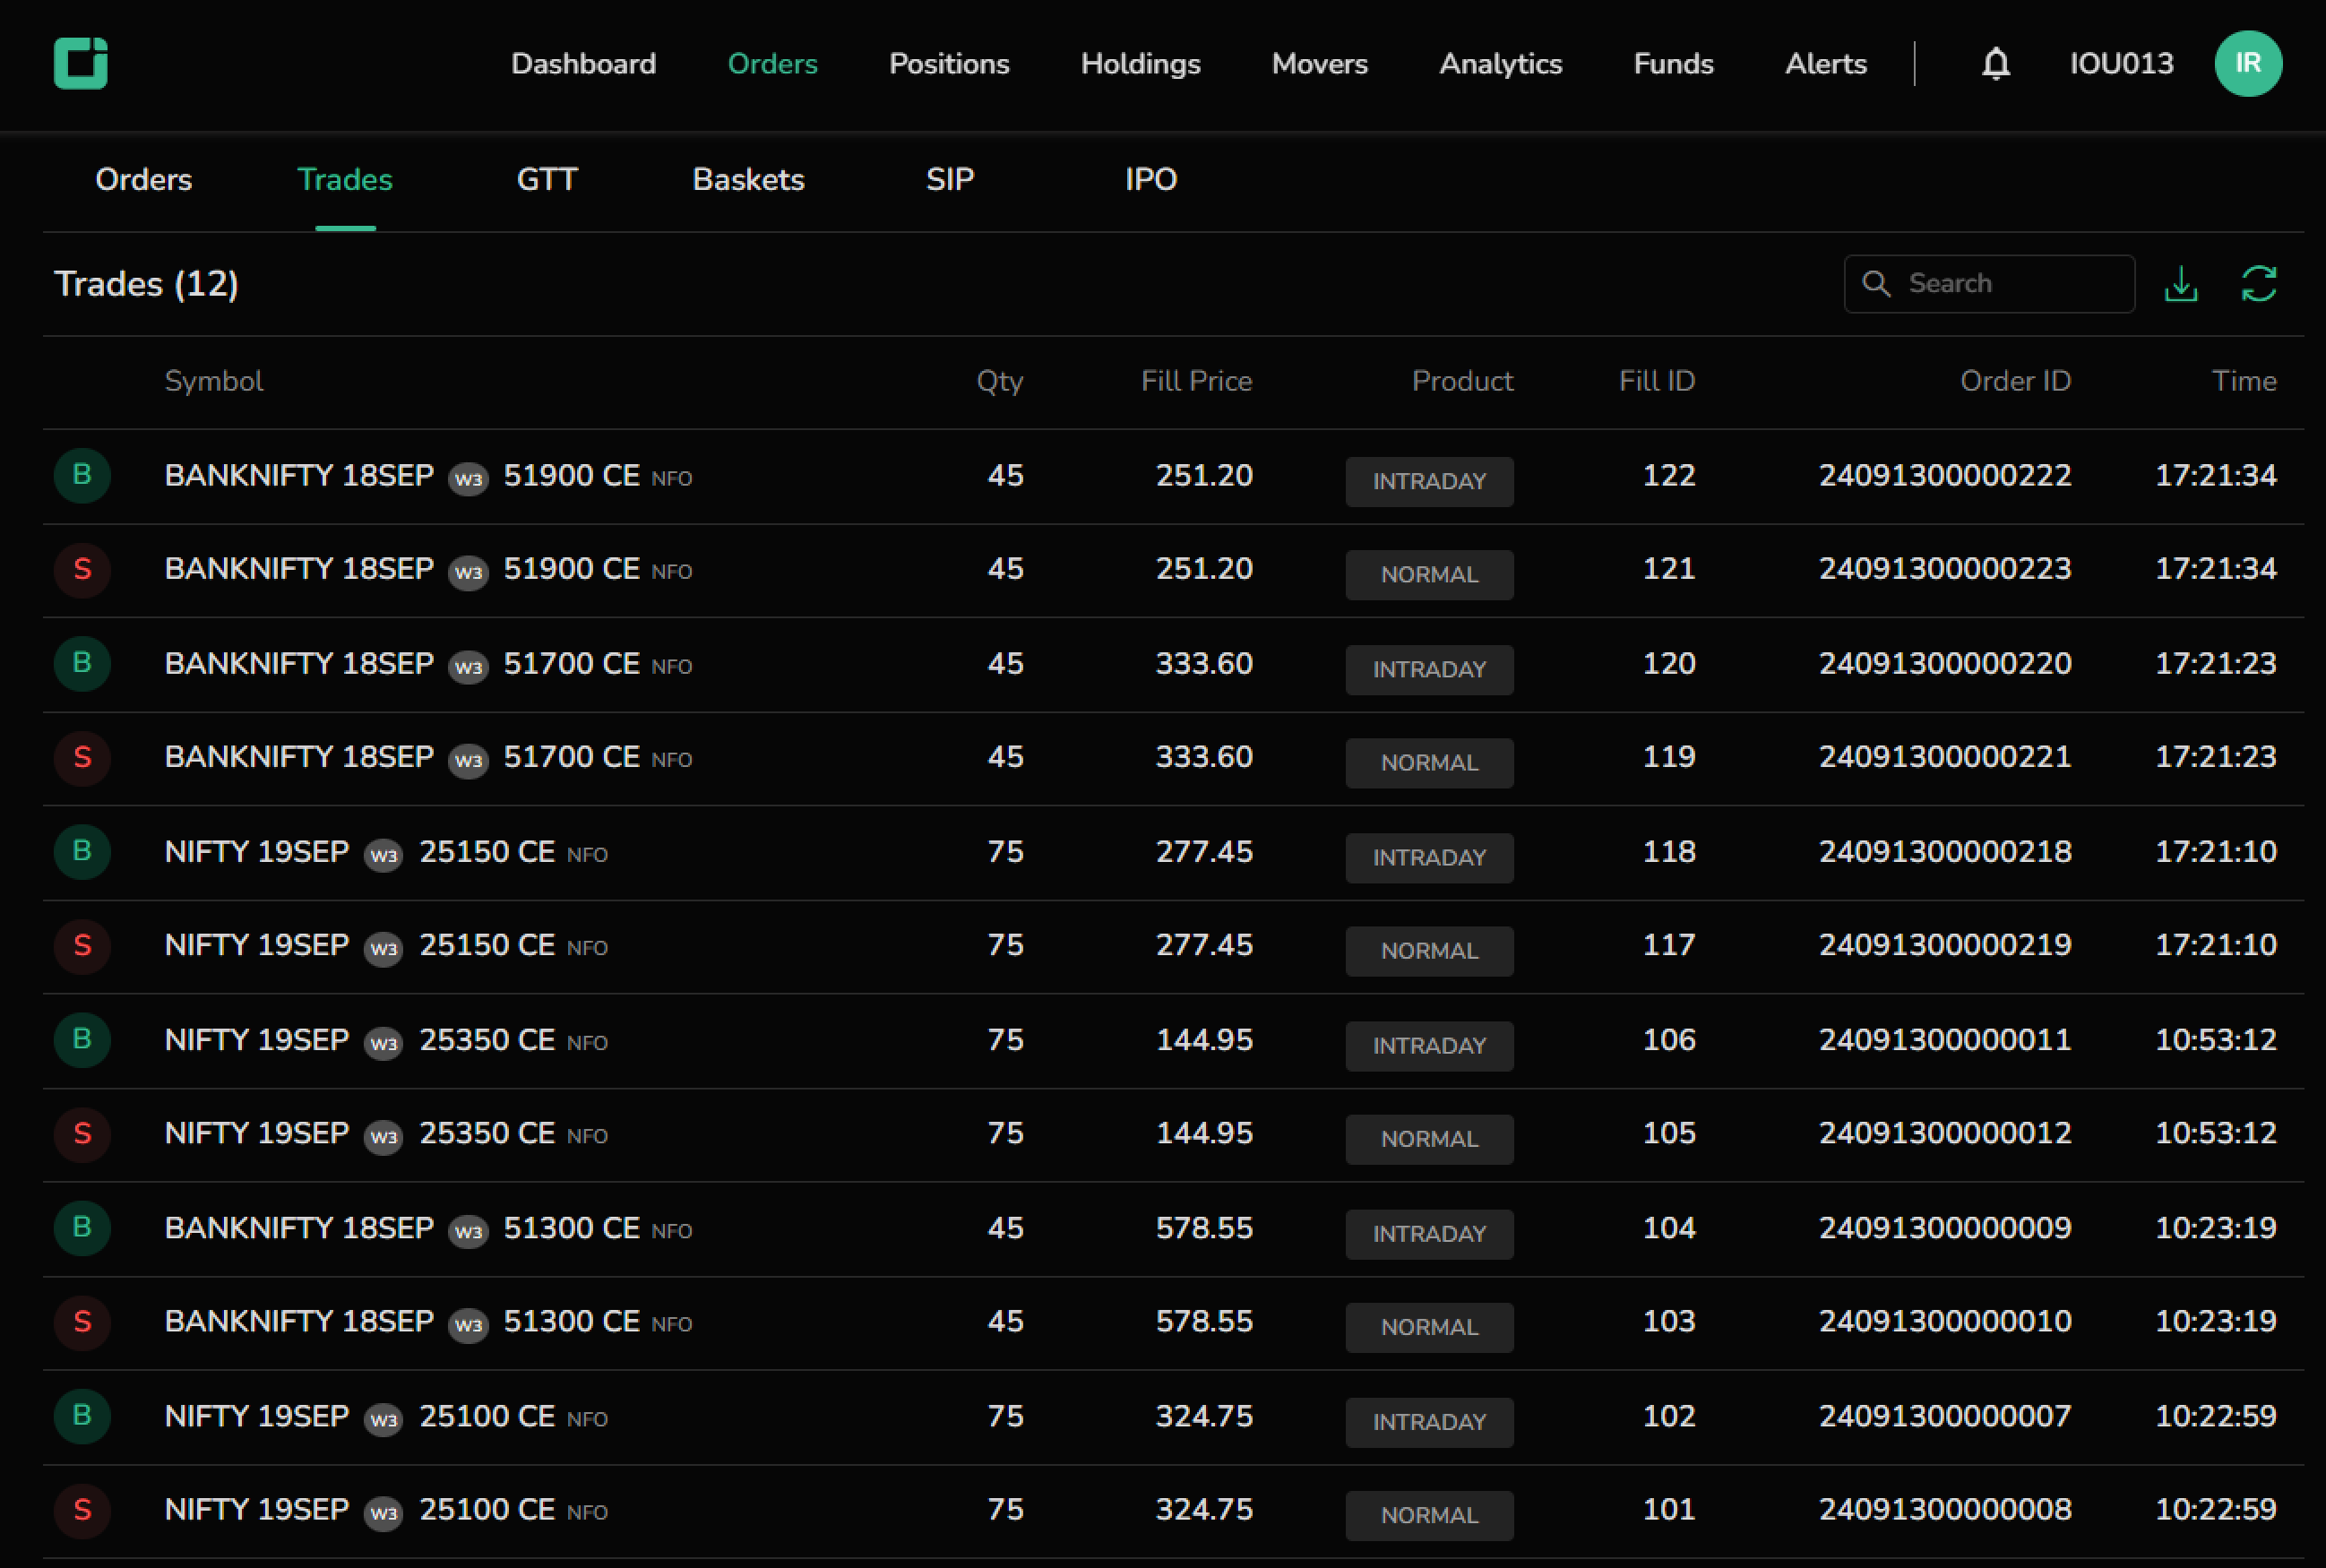The width and height of the screenshot is (2326, 1568).
Task: Click the Fill ID column header
Action: tap(1657, 381)
